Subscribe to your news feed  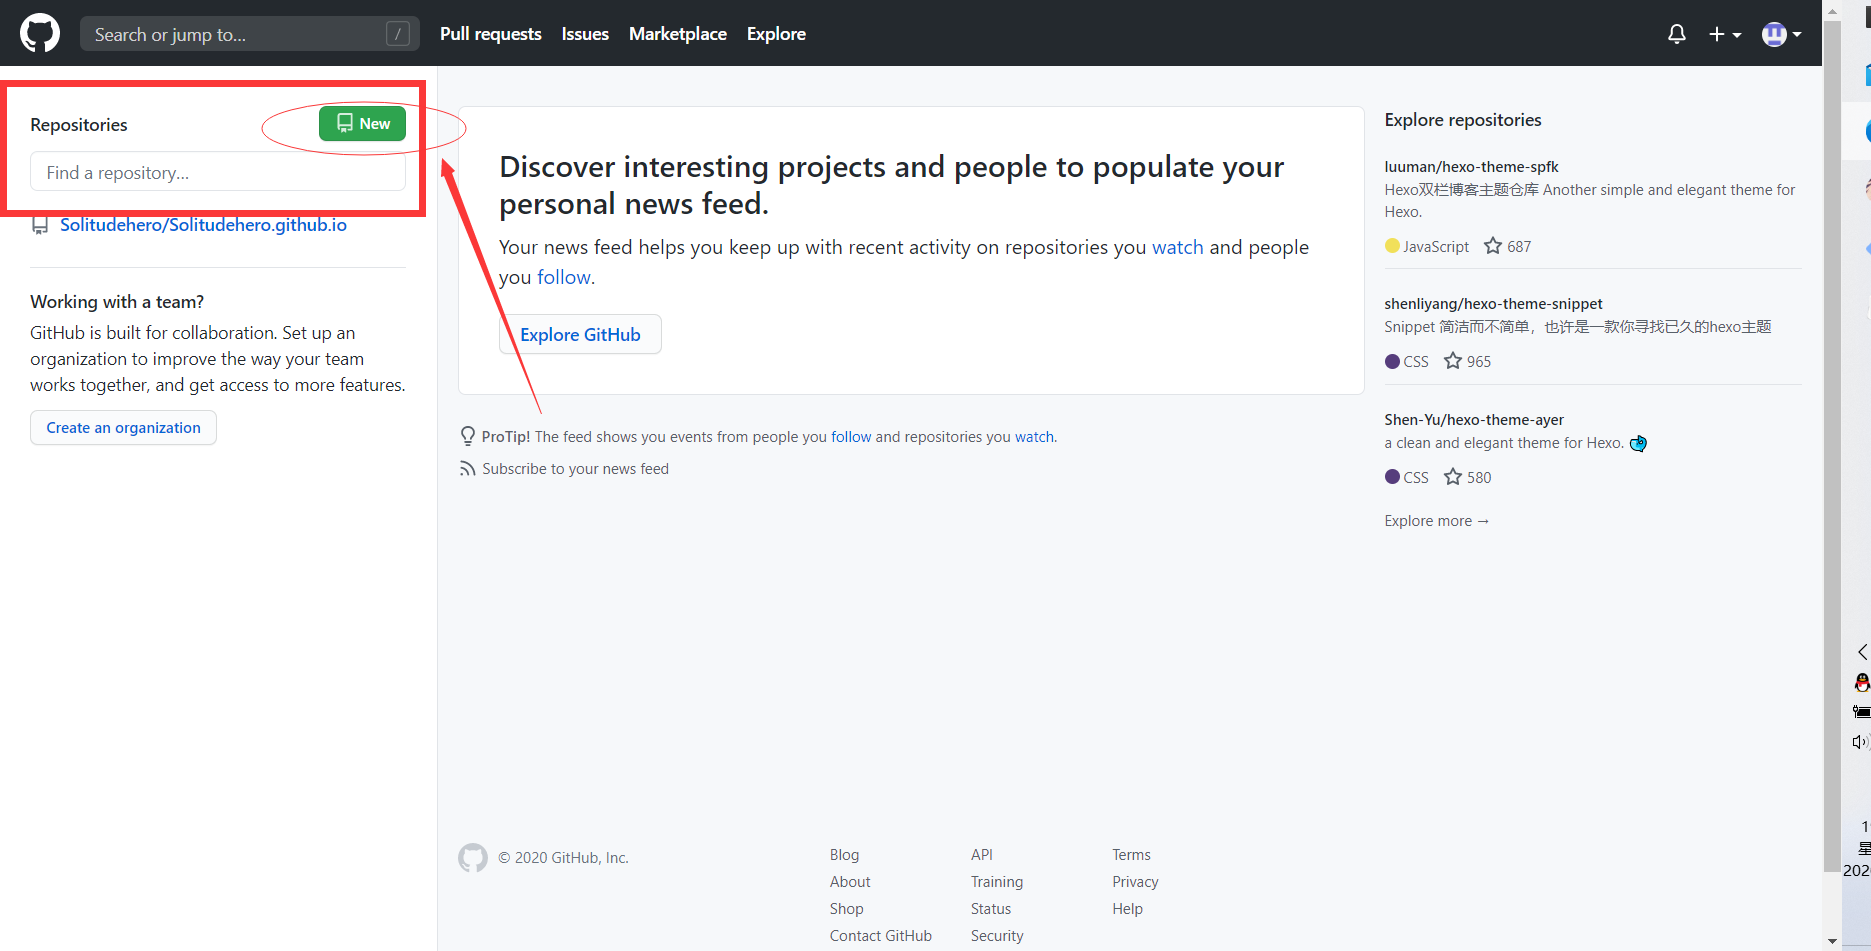pos(575,469)
